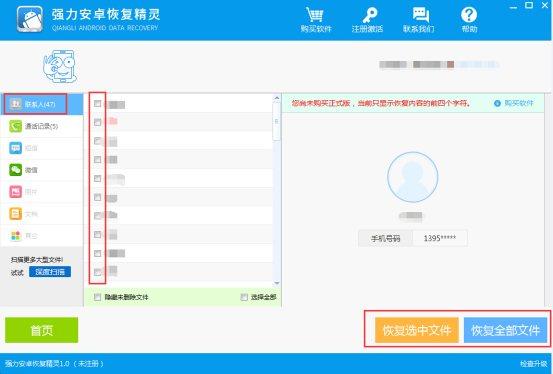Open the 购买软件 shopping cart icon
553x374 pixels.
tap(315, 15)
